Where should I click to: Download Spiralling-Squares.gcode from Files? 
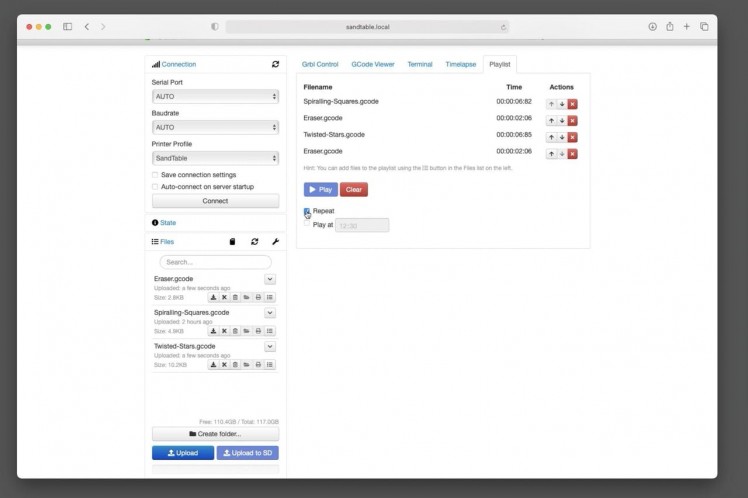213,331
